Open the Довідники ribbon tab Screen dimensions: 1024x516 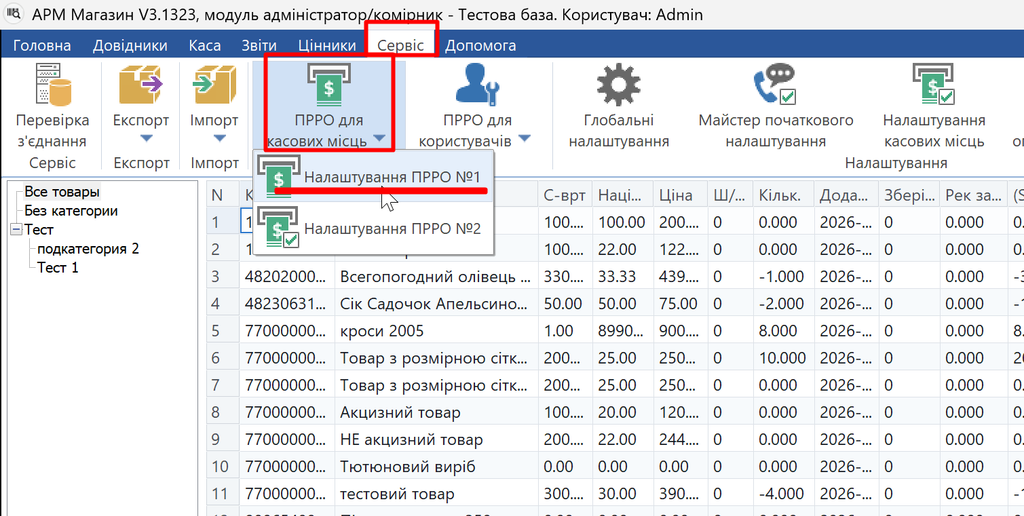pos(130,46)
